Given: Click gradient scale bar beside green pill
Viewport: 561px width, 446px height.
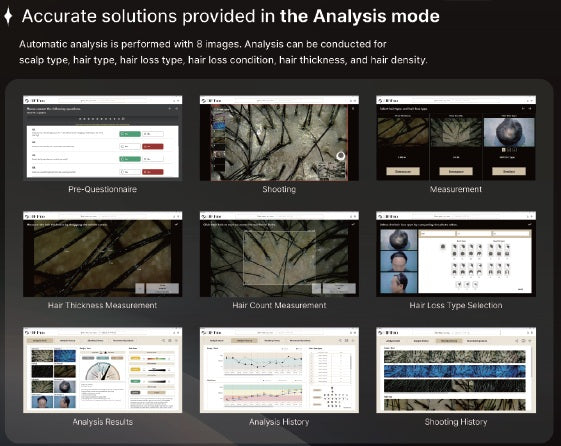Looking at the screenshot, I should (x=156, y=382).
